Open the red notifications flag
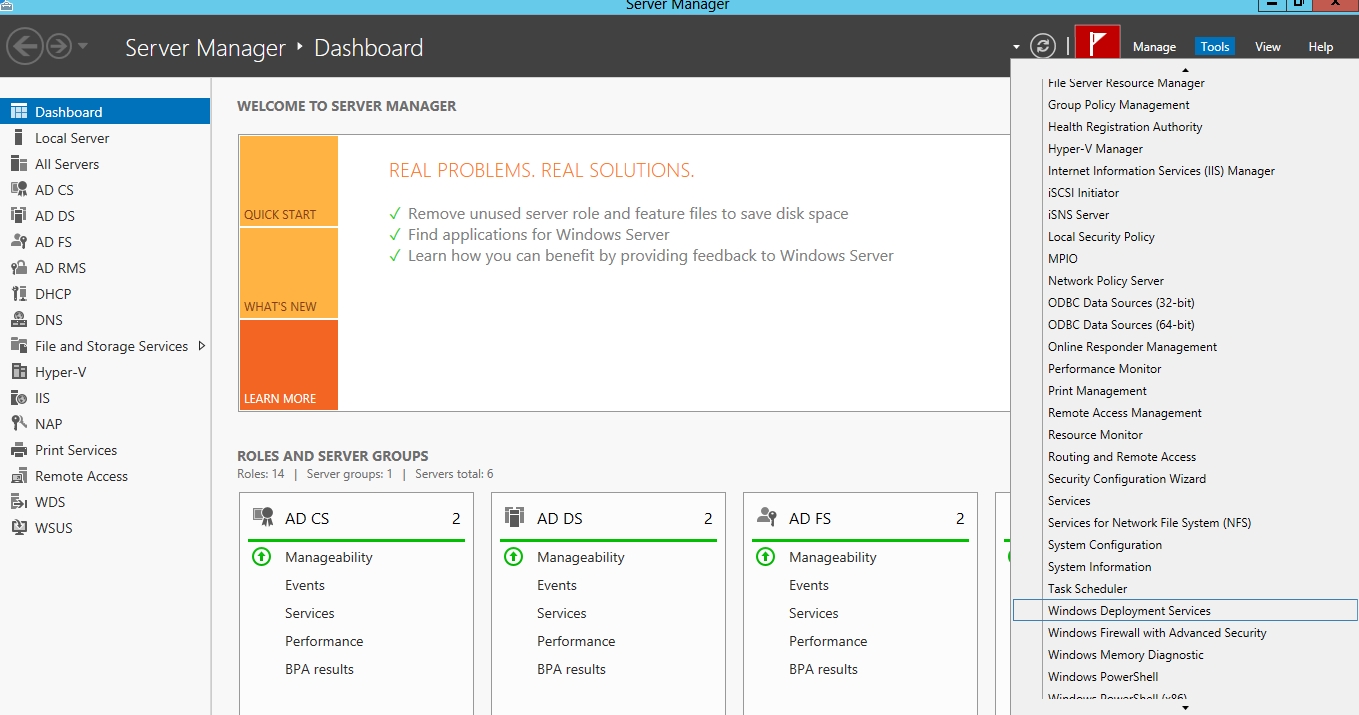The height and width of the screenshot is (715, 1359). (x=1097, y=45)
